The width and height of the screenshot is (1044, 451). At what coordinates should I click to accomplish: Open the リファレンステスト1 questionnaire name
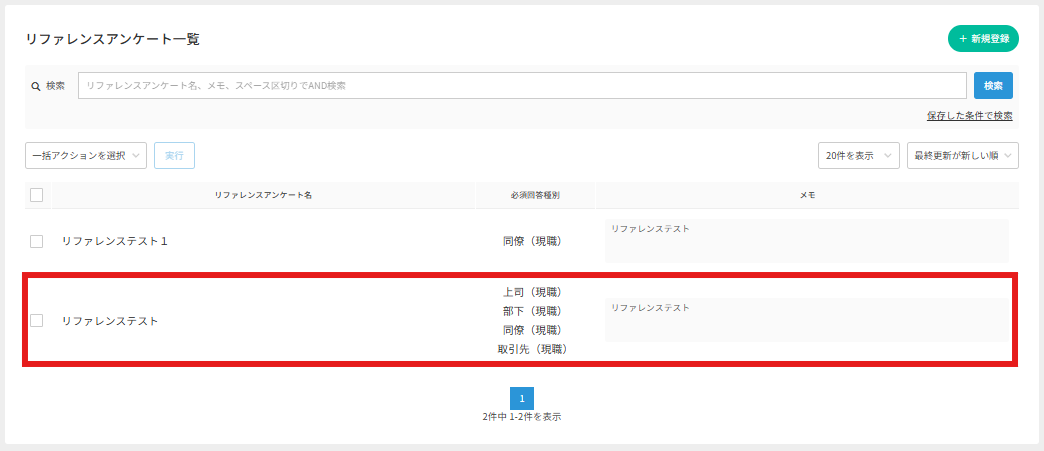(x=114, y=241)
